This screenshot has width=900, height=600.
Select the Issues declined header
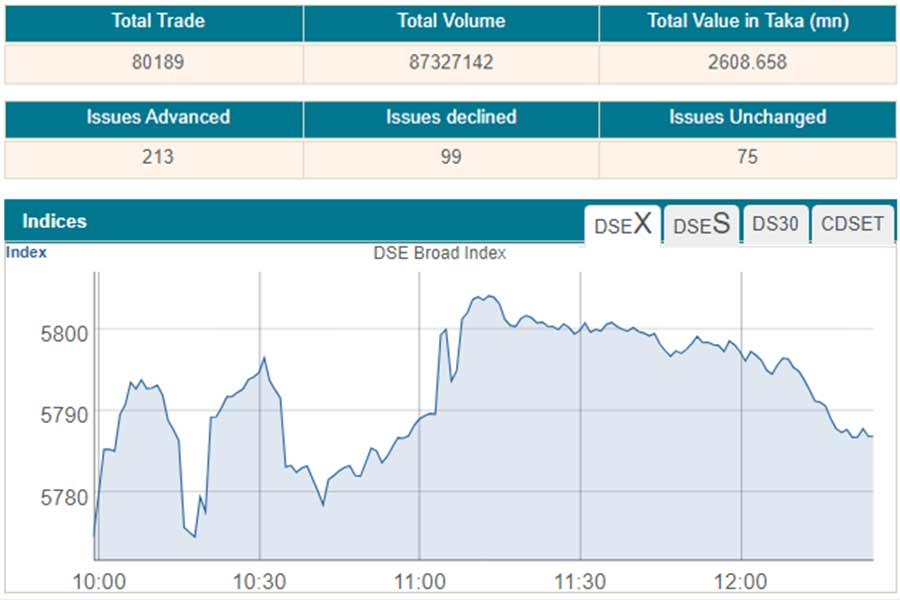[x=451, y=117]
